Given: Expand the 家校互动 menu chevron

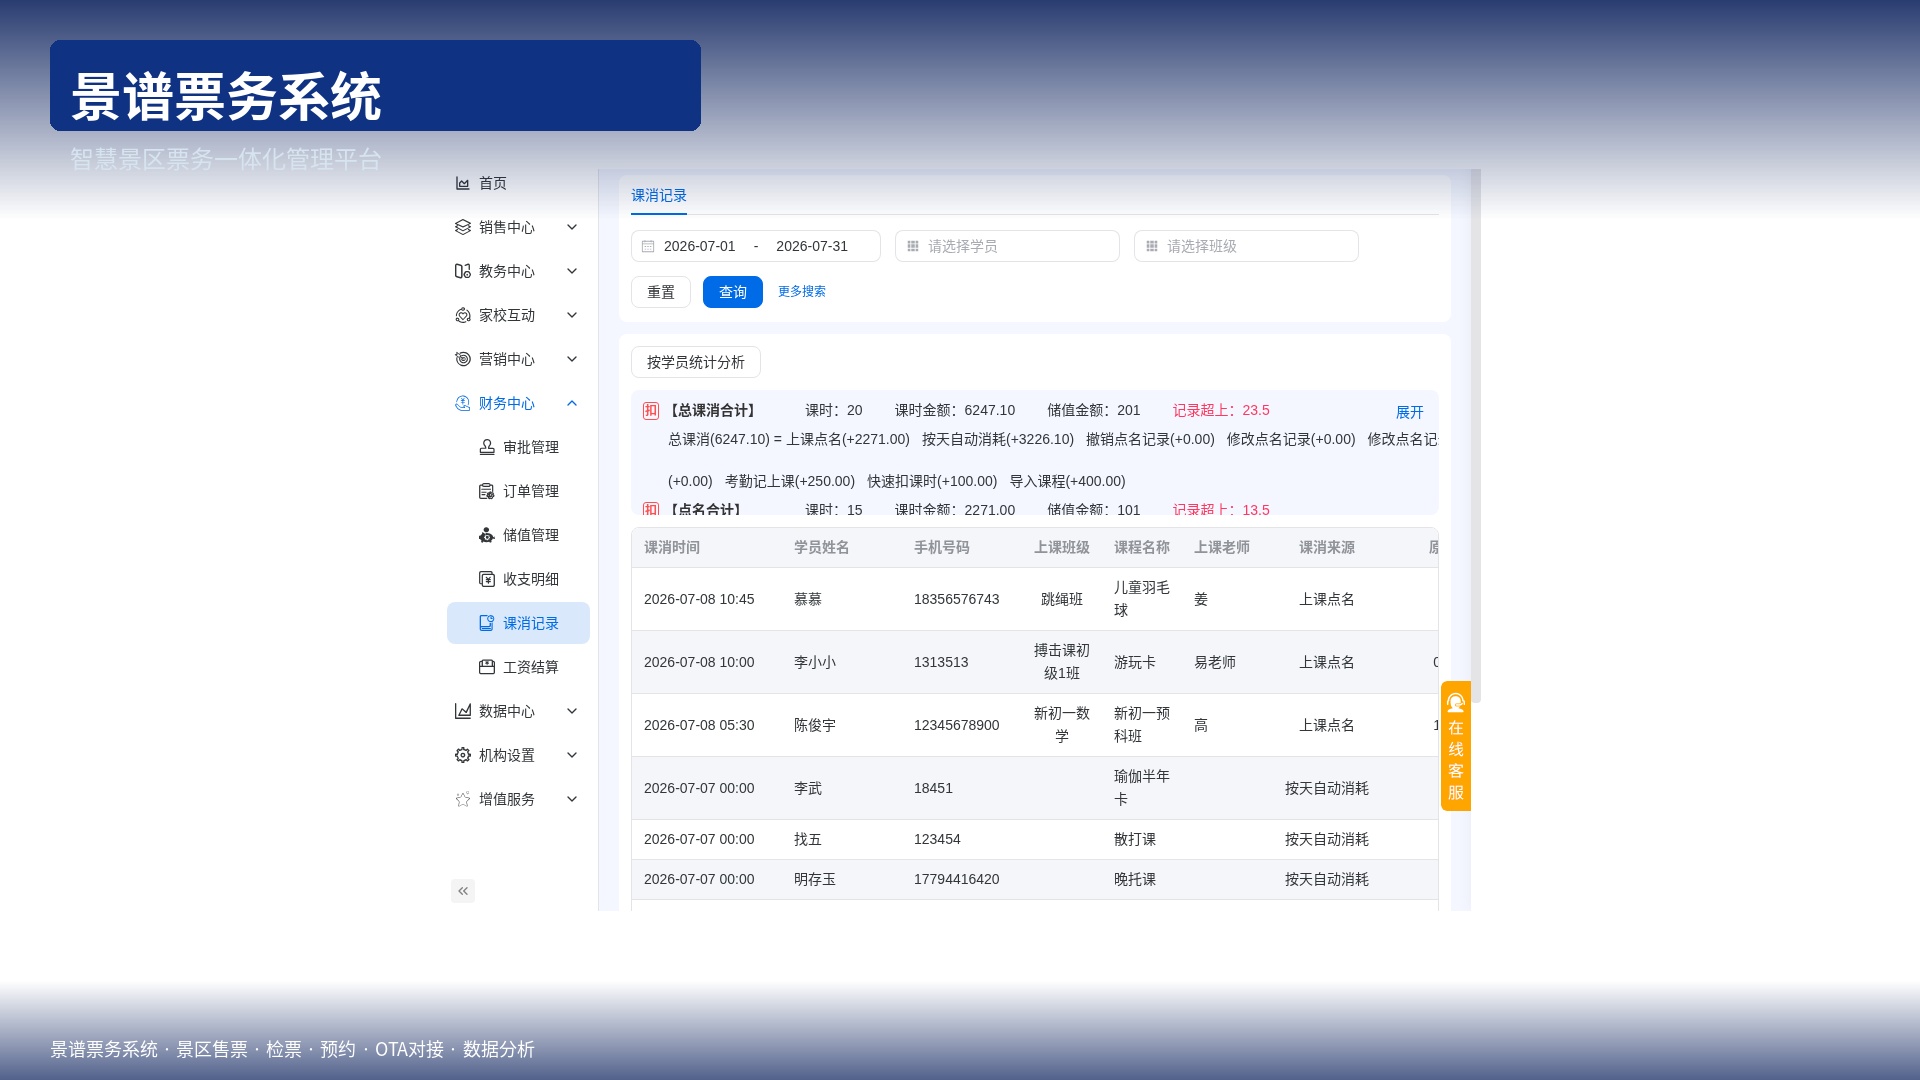Looking at the screenshot, I should [x=572, y=315].
